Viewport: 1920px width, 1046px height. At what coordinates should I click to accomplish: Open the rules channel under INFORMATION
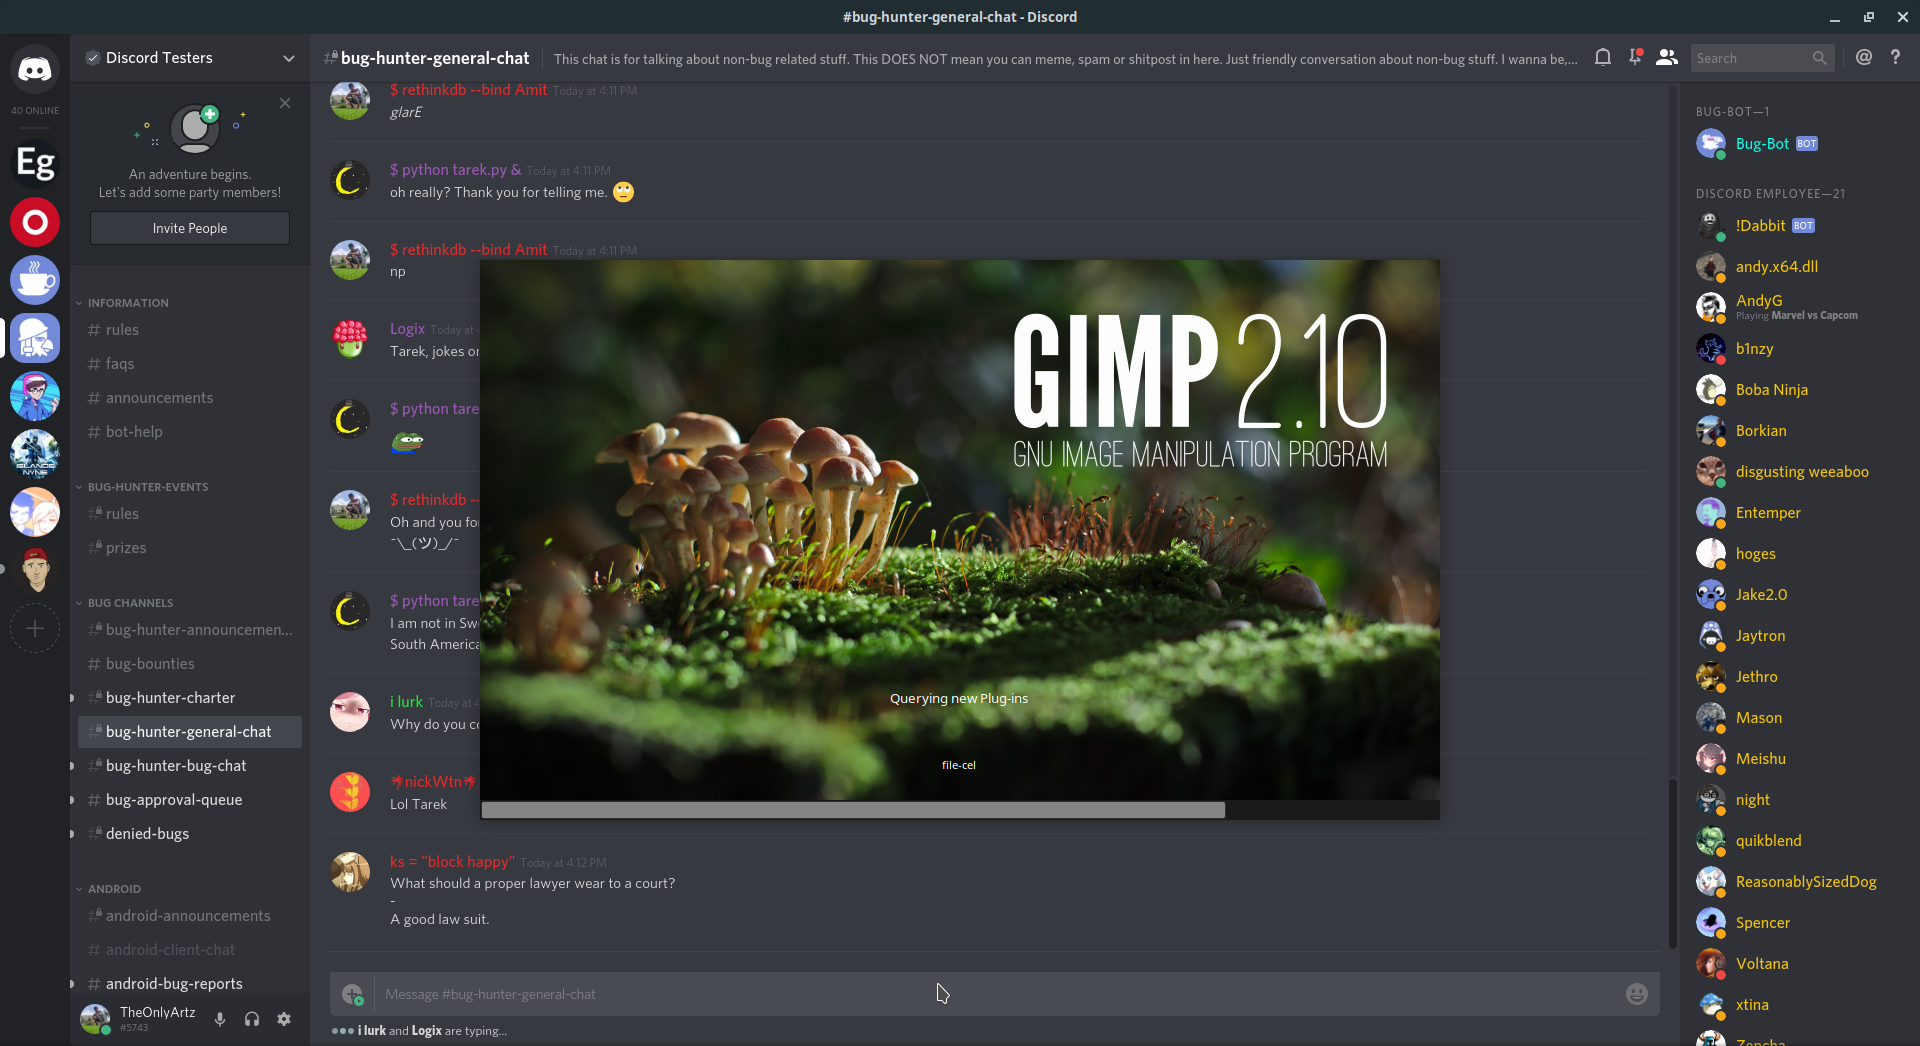190,330
